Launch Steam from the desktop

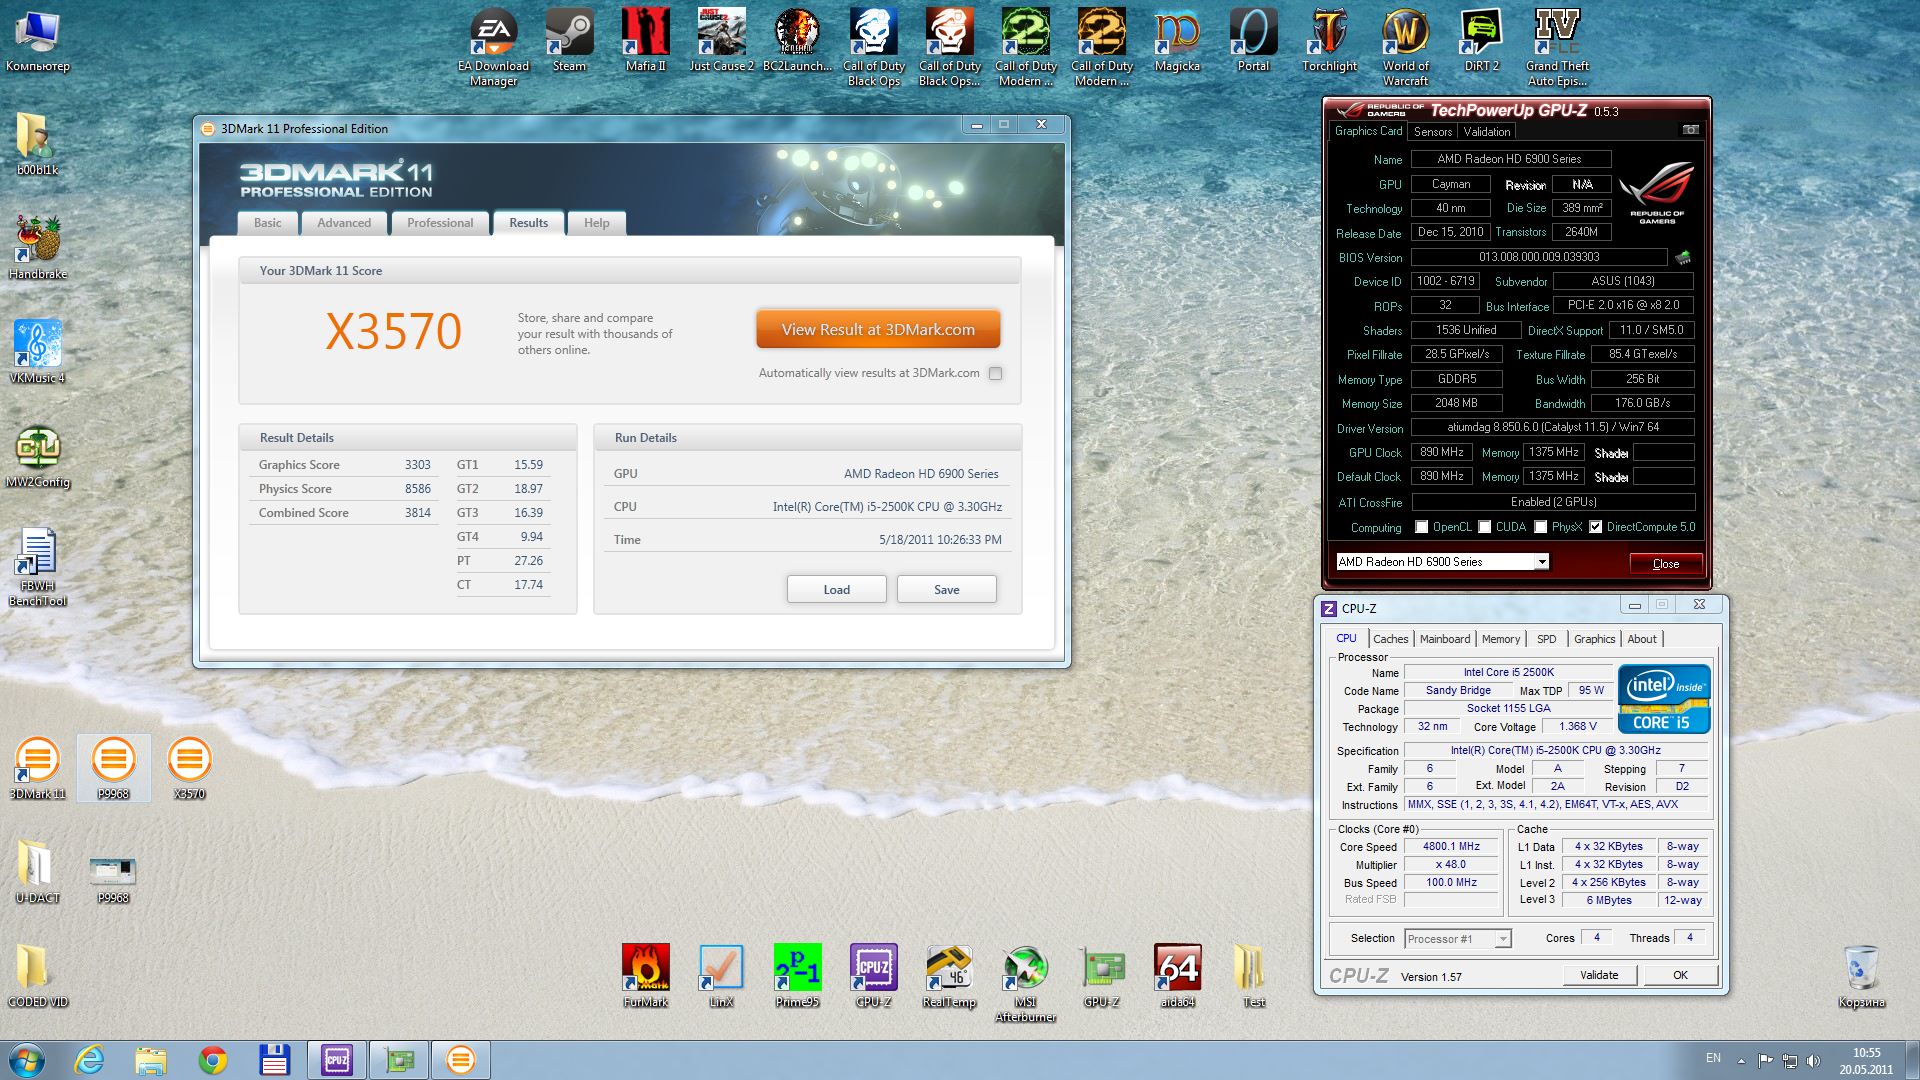(x=569, y=41)
